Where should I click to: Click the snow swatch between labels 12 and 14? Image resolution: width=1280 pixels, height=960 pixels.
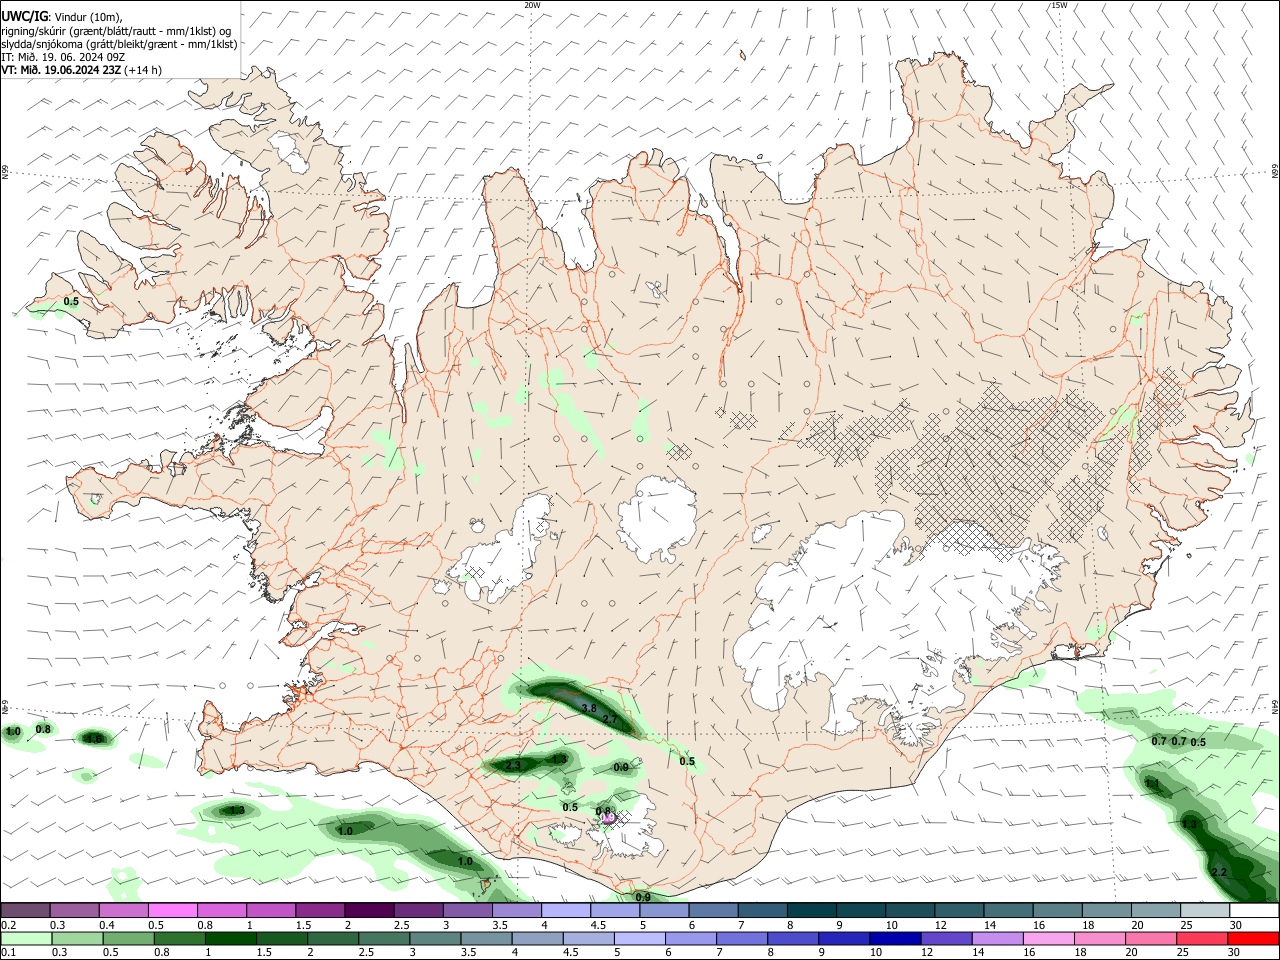(958, 910)
